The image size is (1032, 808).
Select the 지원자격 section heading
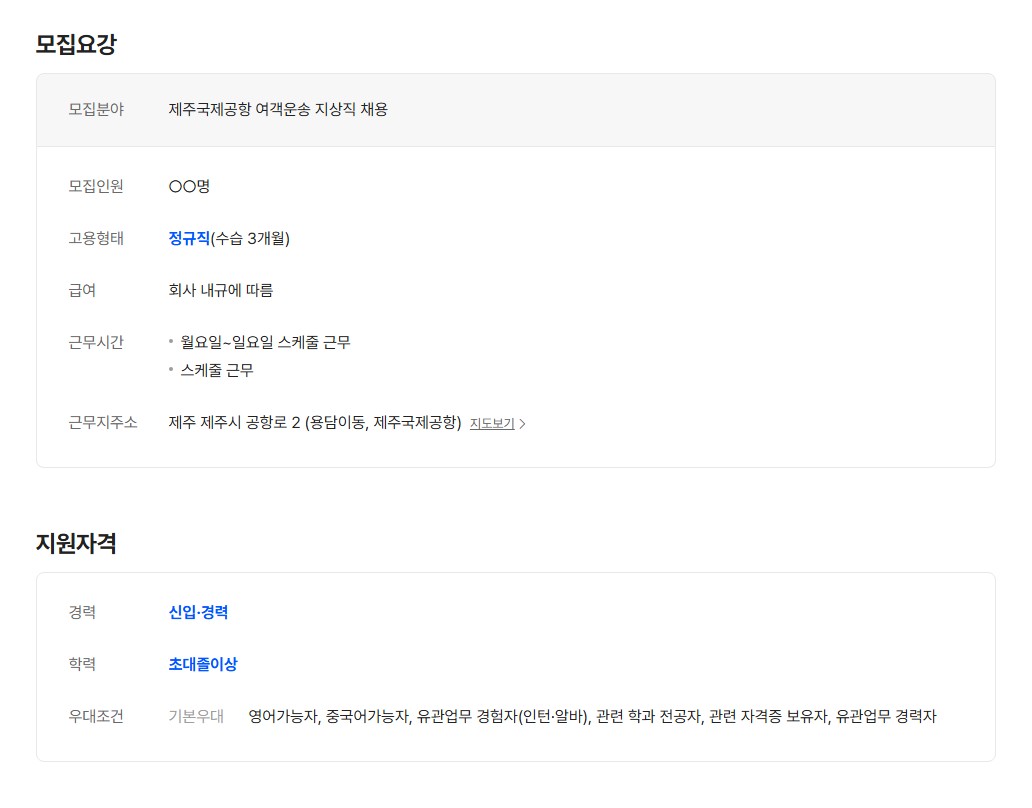click(x=76, y=543)
